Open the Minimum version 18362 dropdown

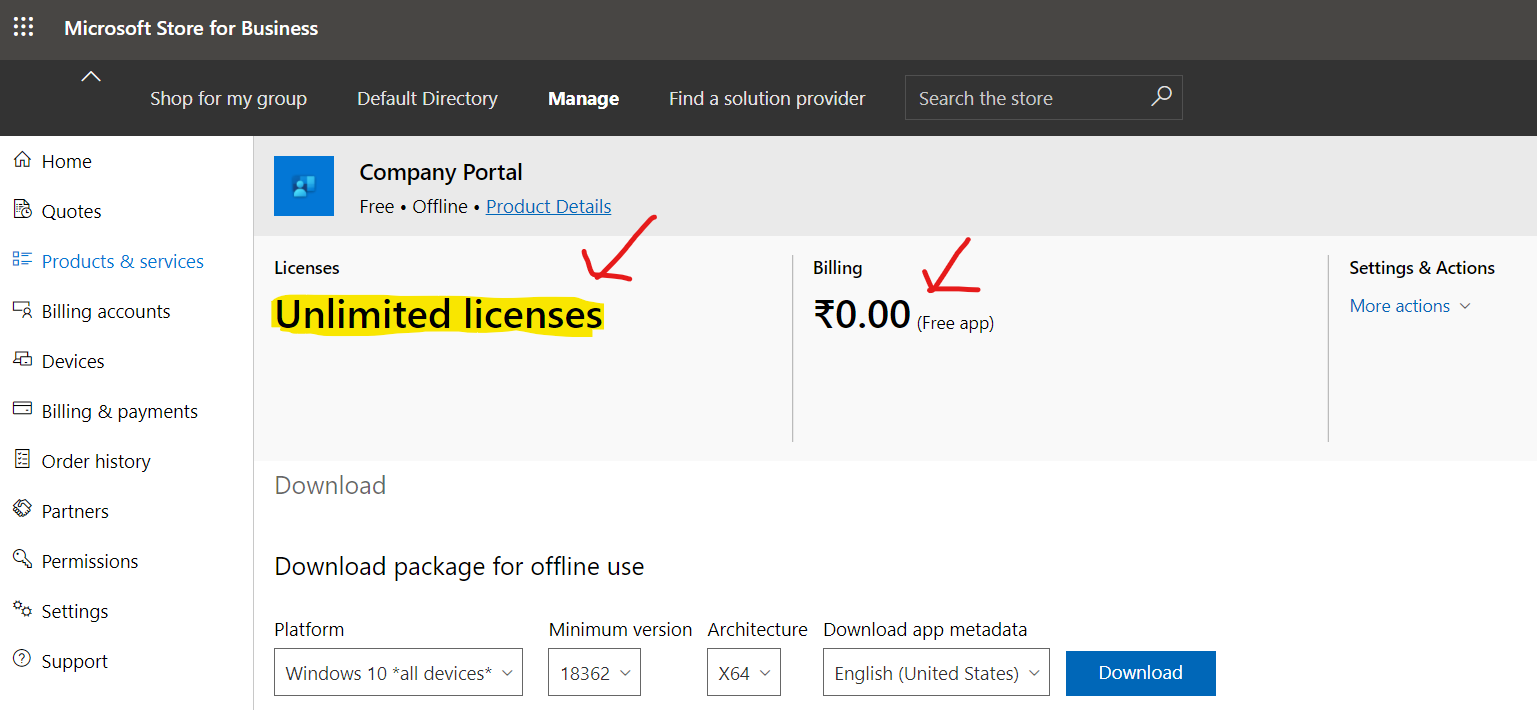[x=594, y=673]
